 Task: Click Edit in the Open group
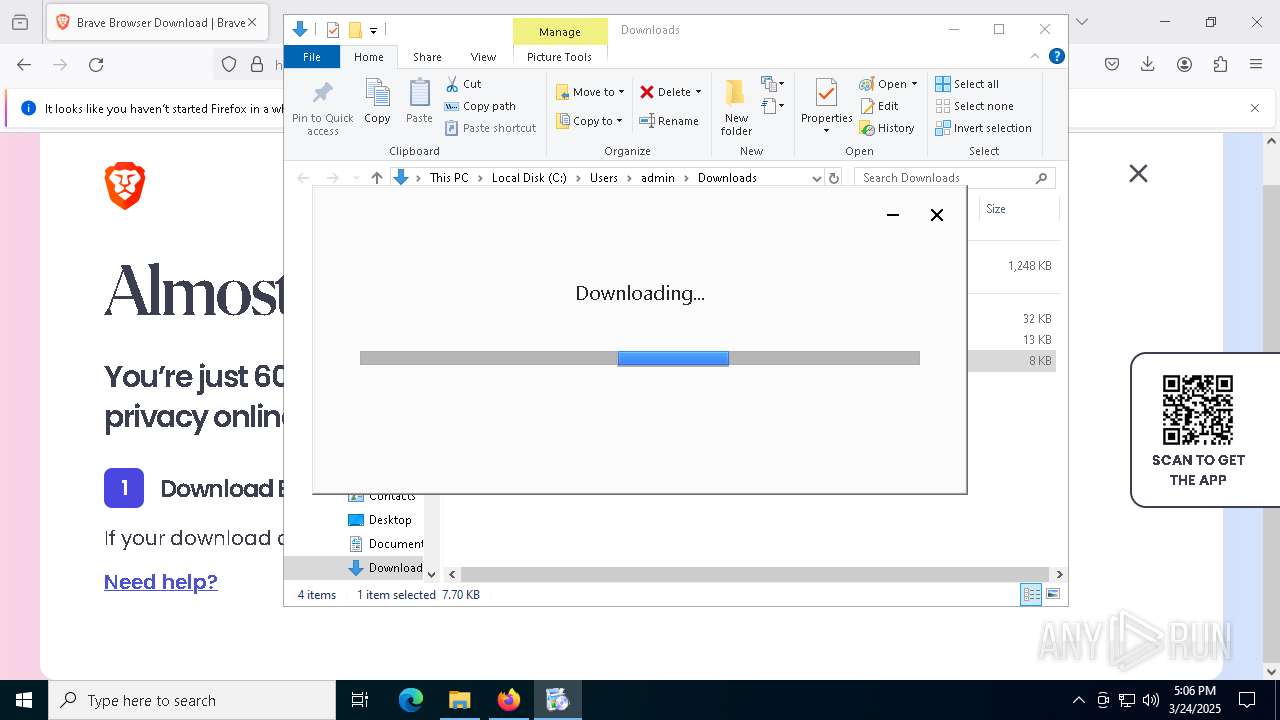[879, 106]
